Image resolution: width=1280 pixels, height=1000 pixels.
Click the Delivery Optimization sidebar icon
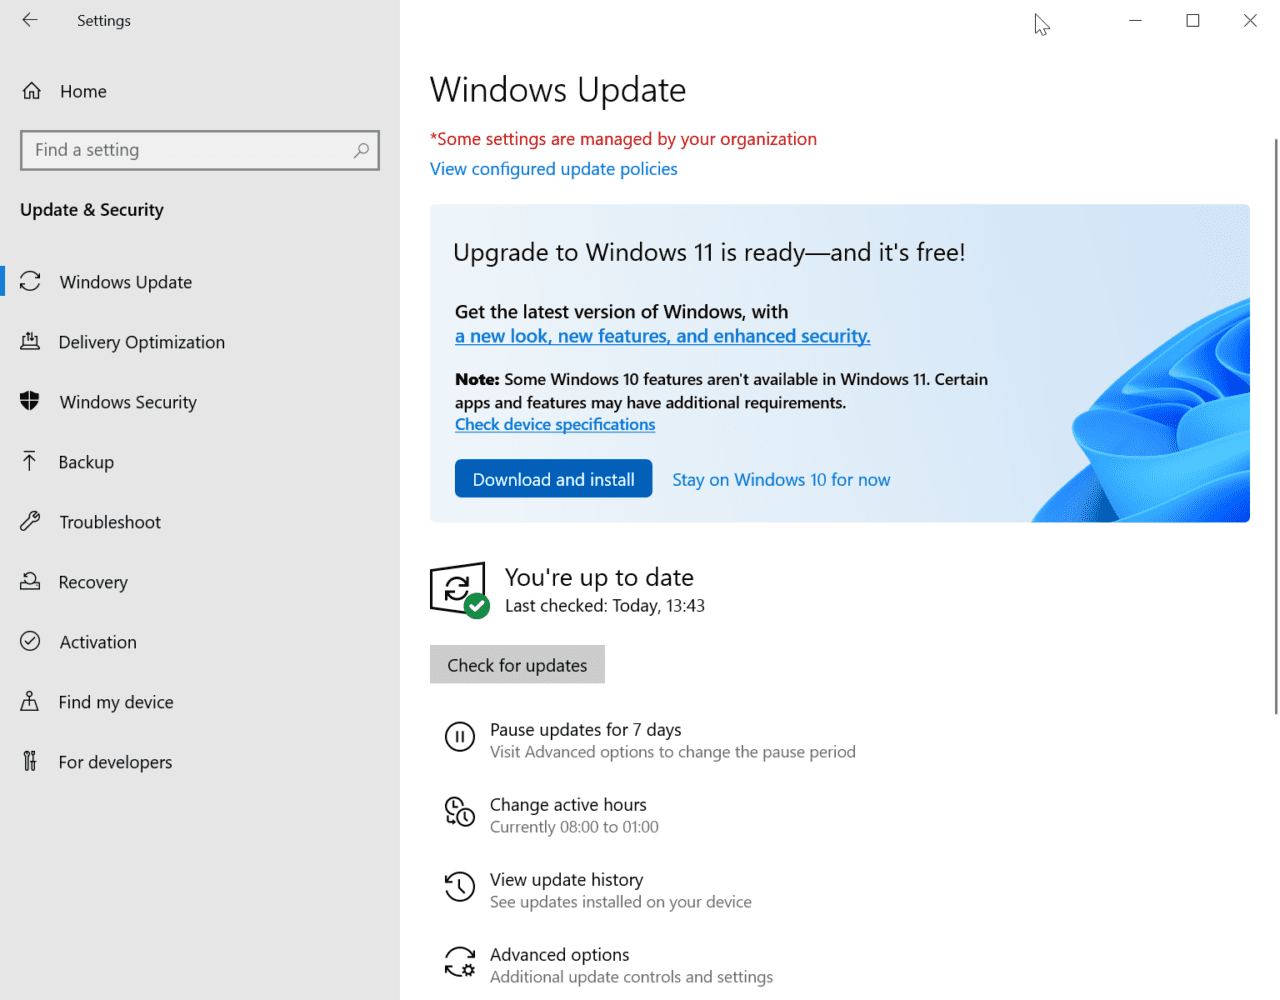pyautogui.click(x=30, y=342)
